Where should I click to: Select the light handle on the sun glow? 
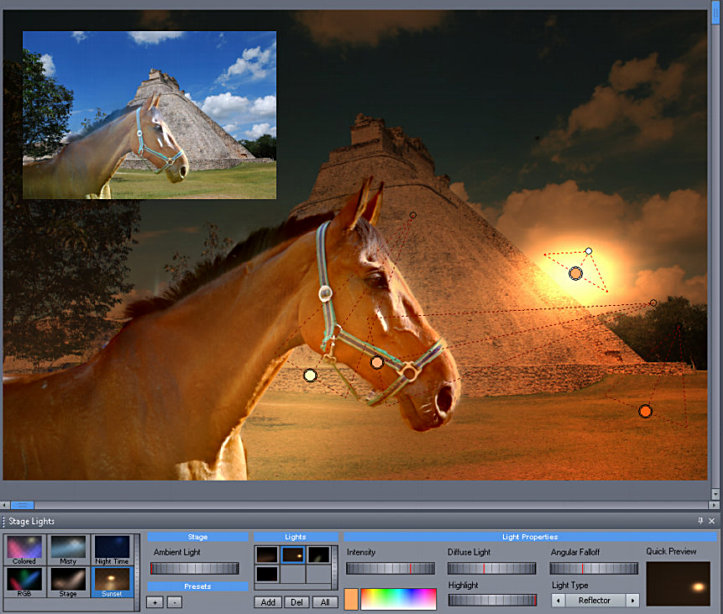[x=576, y=273]
